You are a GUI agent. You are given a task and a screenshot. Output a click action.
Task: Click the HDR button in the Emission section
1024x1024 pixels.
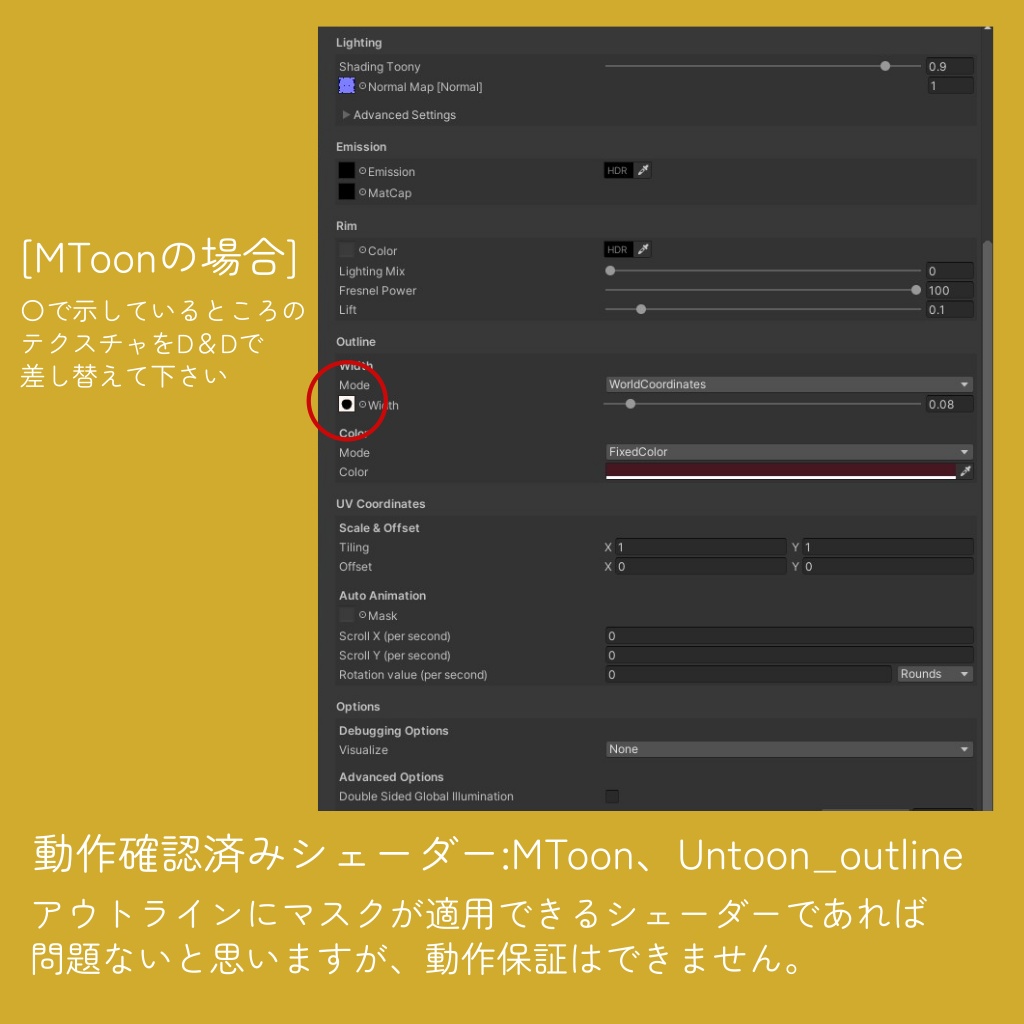tap(618, 171)
